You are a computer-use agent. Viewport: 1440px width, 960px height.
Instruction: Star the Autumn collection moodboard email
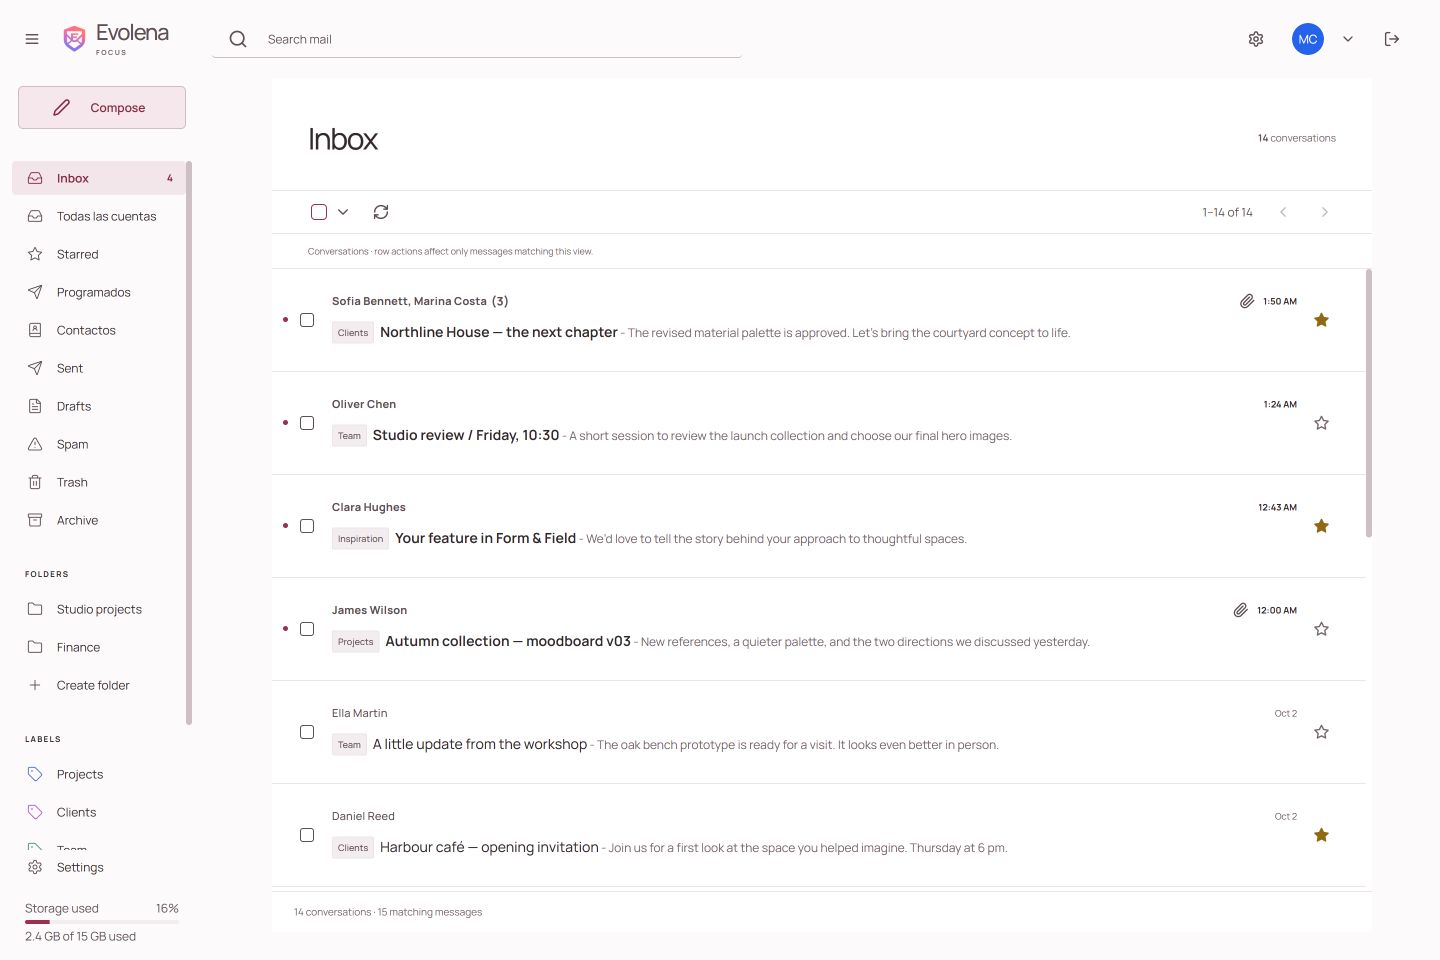pos(1321,629)
